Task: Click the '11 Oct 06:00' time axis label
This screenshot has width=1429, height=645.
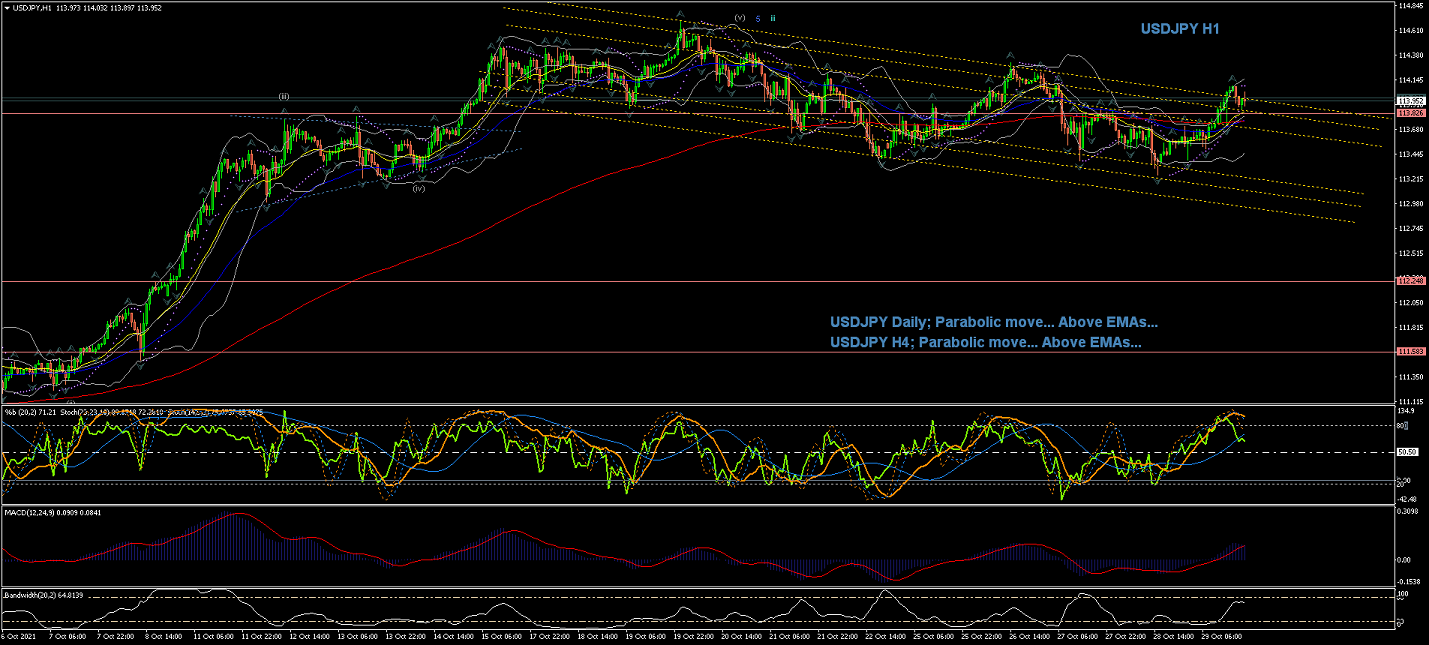Action: (212, 636)
